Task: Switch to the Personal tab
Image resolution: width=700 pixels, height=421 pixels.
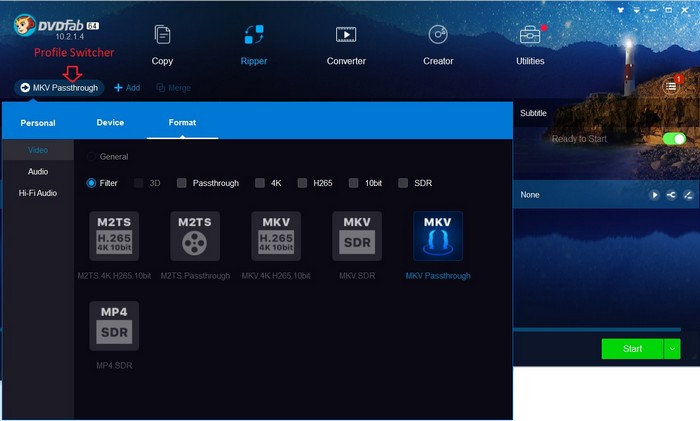Action: 38,123
